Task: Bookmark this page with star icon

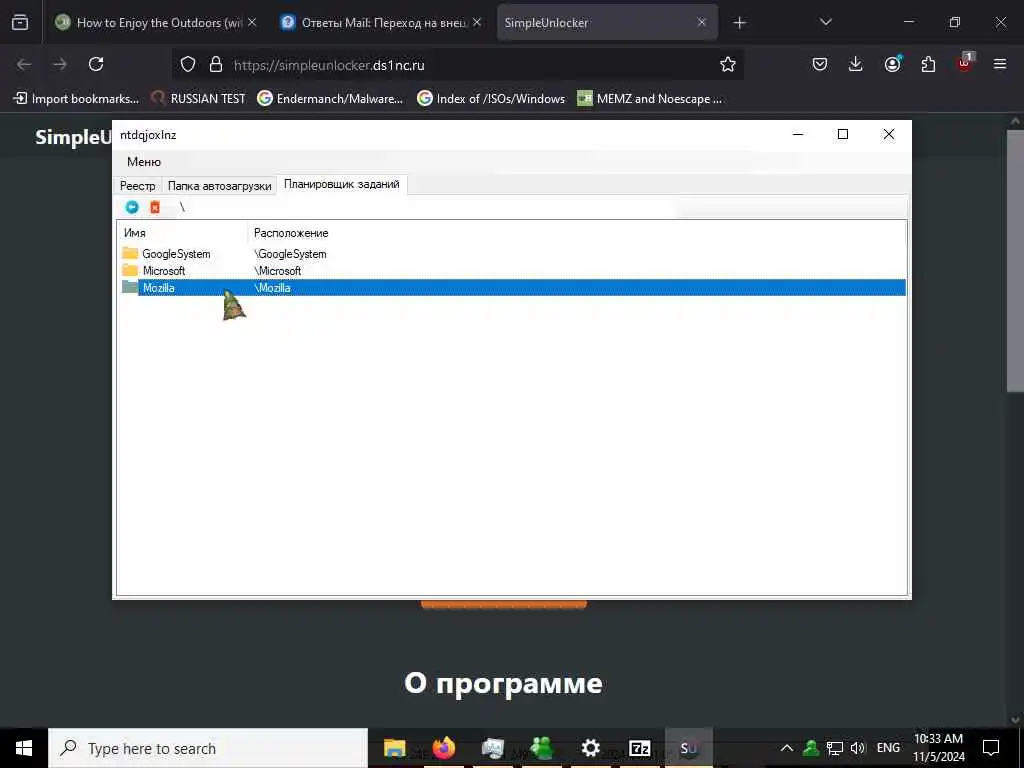Action: [728, 64]
